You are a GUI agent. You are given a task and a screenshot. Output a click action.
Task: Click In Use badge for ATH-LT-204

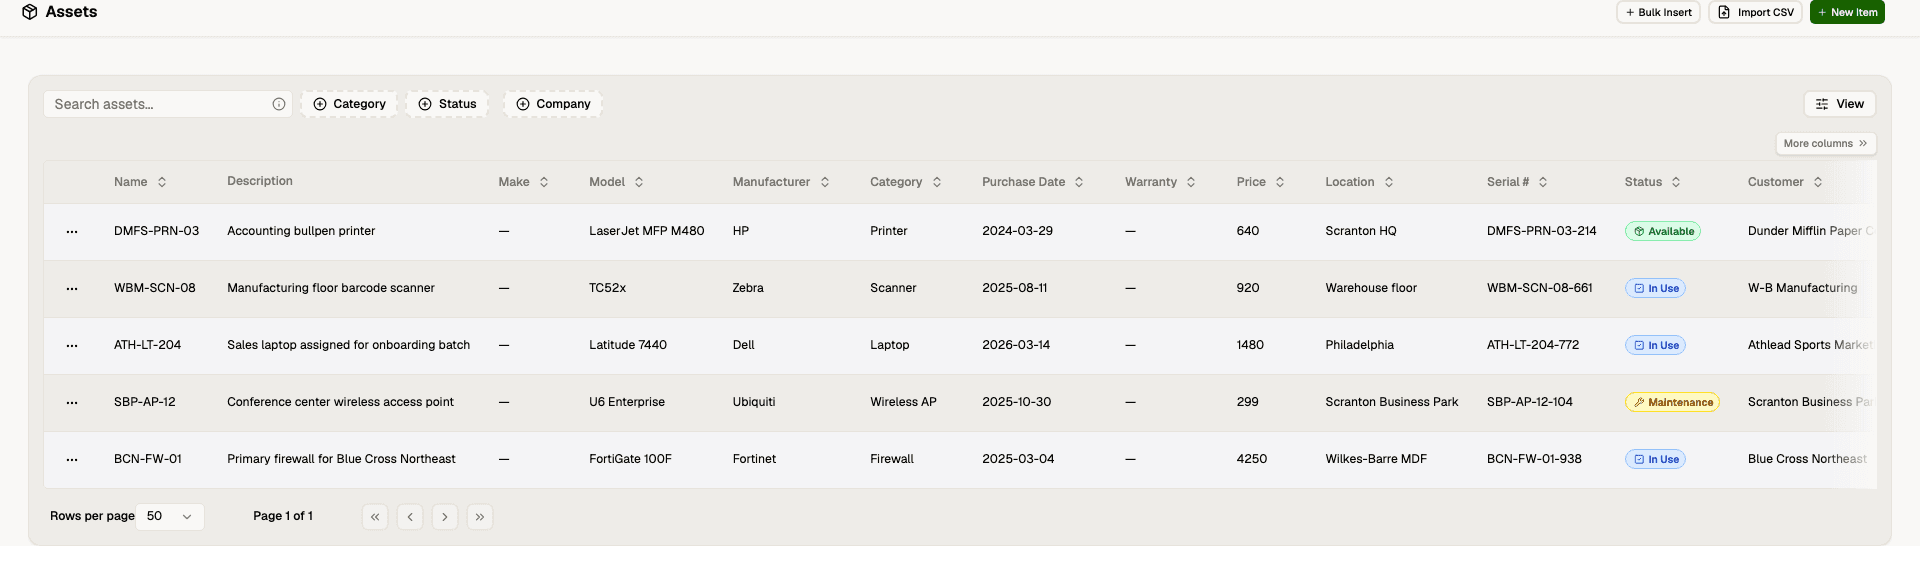[1655, 345]
